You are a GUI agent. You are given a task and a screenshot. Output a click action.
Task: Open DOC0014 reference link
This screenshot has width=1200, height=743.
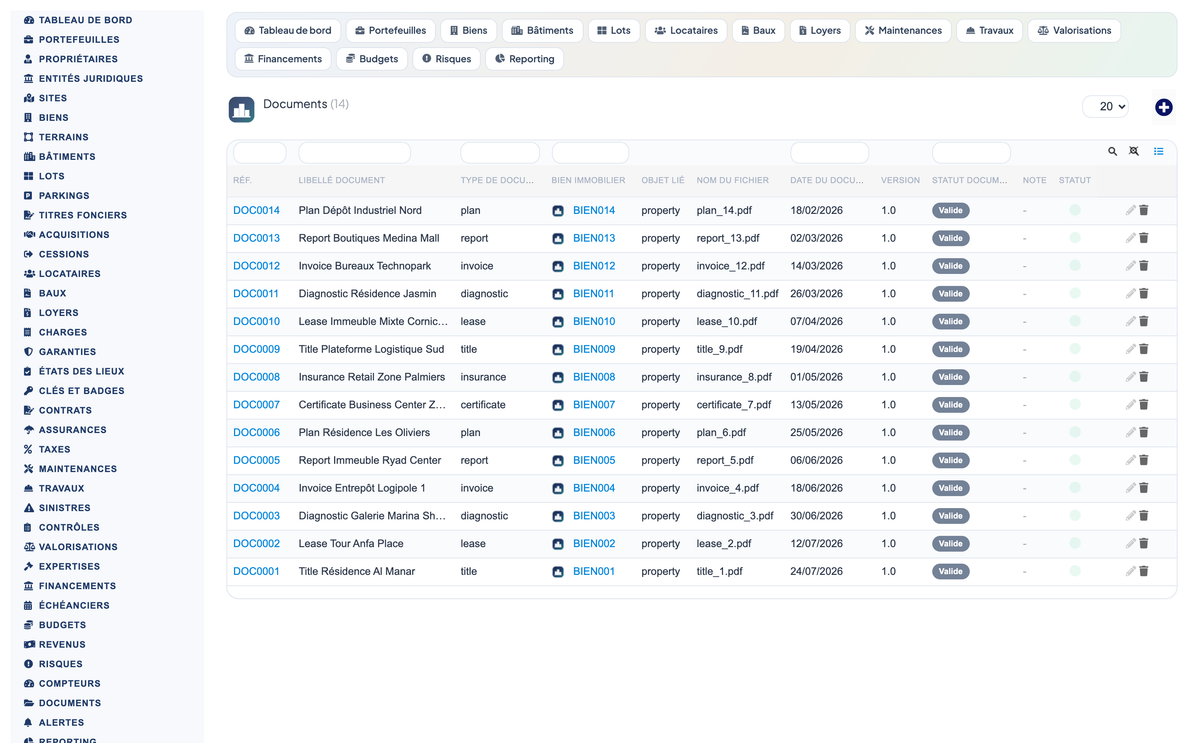(256, 210)
